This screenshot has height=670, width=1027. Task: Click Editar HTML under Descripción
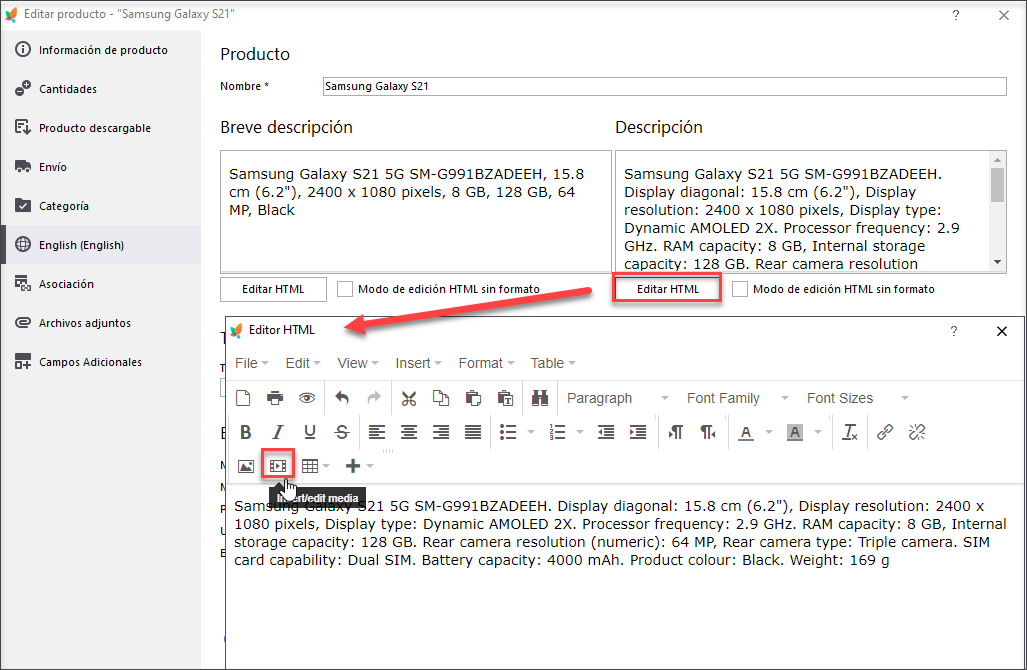pyautogui.click(x=667, y=289)
